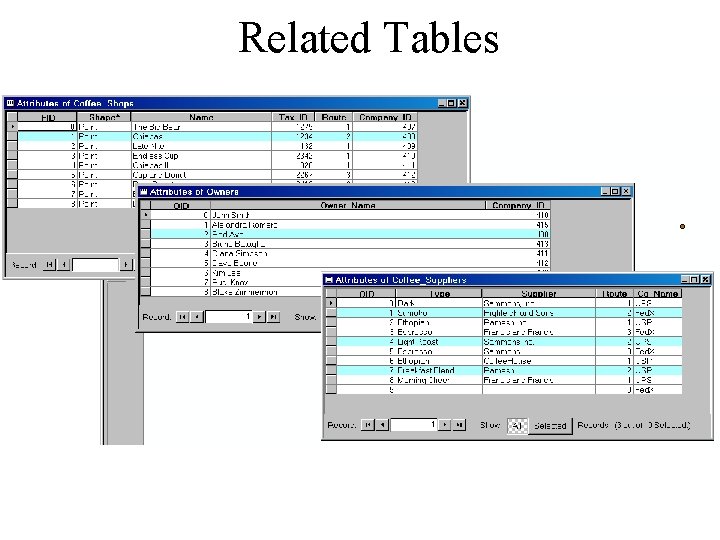Click the record number field in Coffee_Shops window

[x=95, y=264]
